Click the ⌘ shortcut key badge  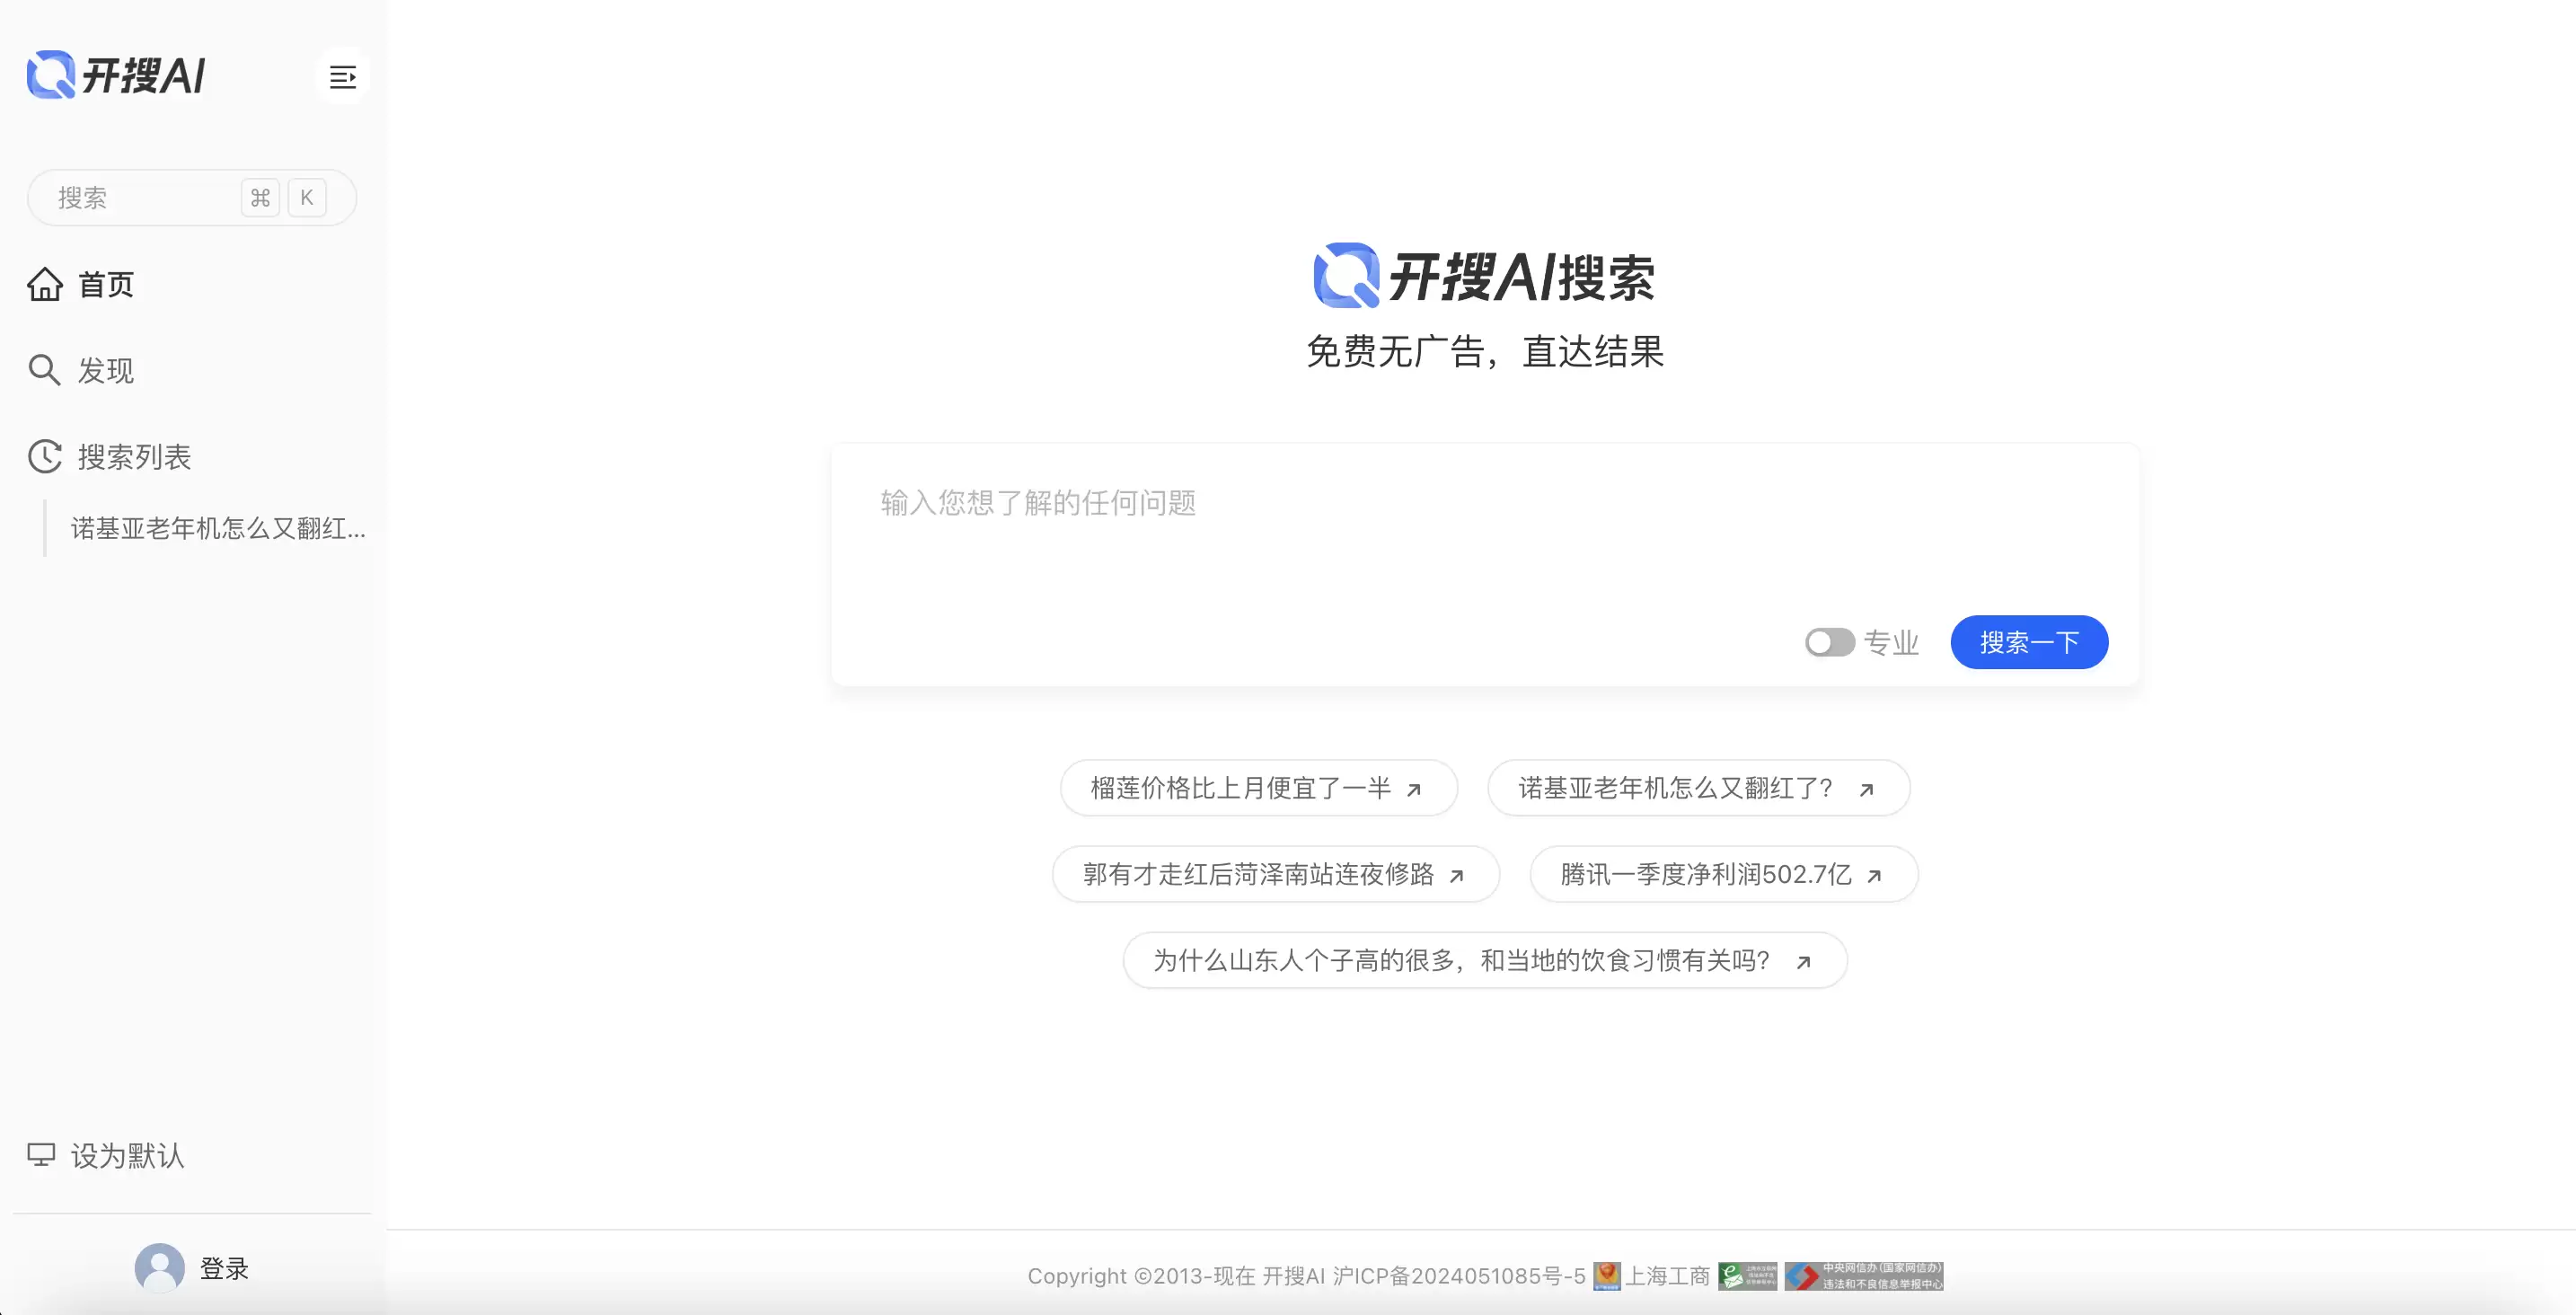click(x=260, y=198)
